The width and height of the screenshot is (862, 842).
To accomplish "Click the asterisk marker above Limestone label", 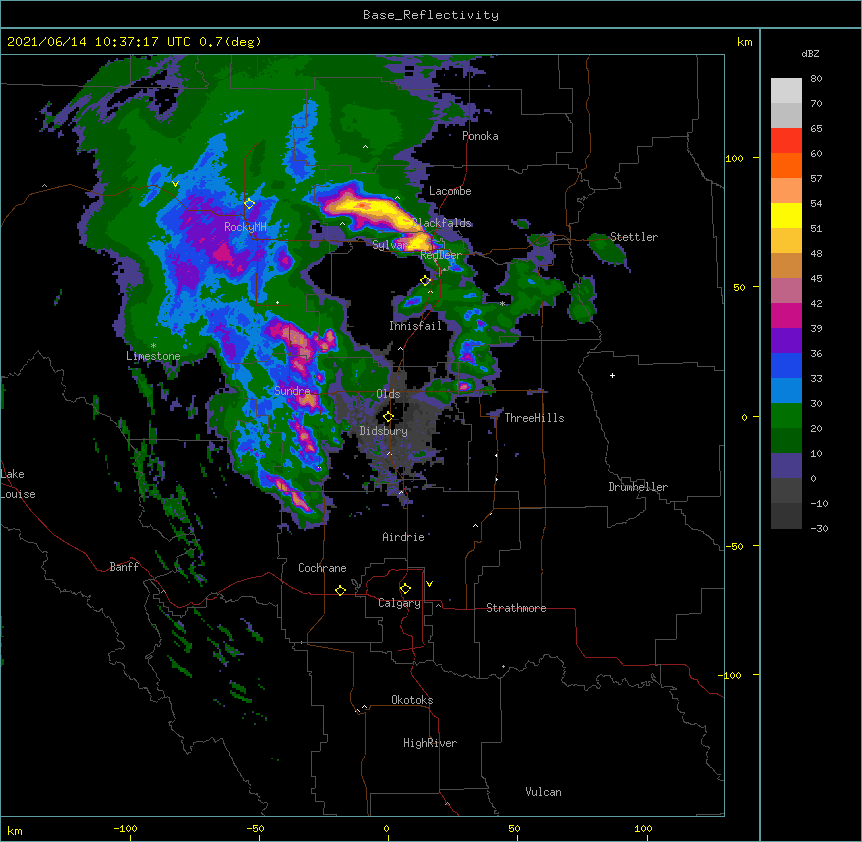I will 153,346.
